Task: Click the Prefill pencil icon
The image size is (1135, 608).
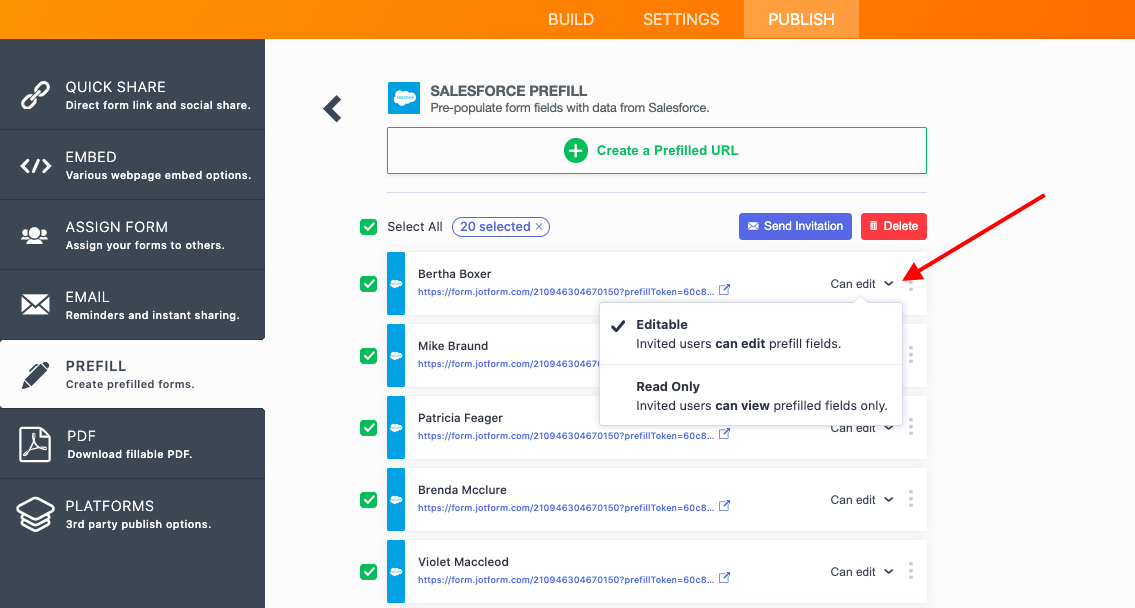Action: coord(35,375)
